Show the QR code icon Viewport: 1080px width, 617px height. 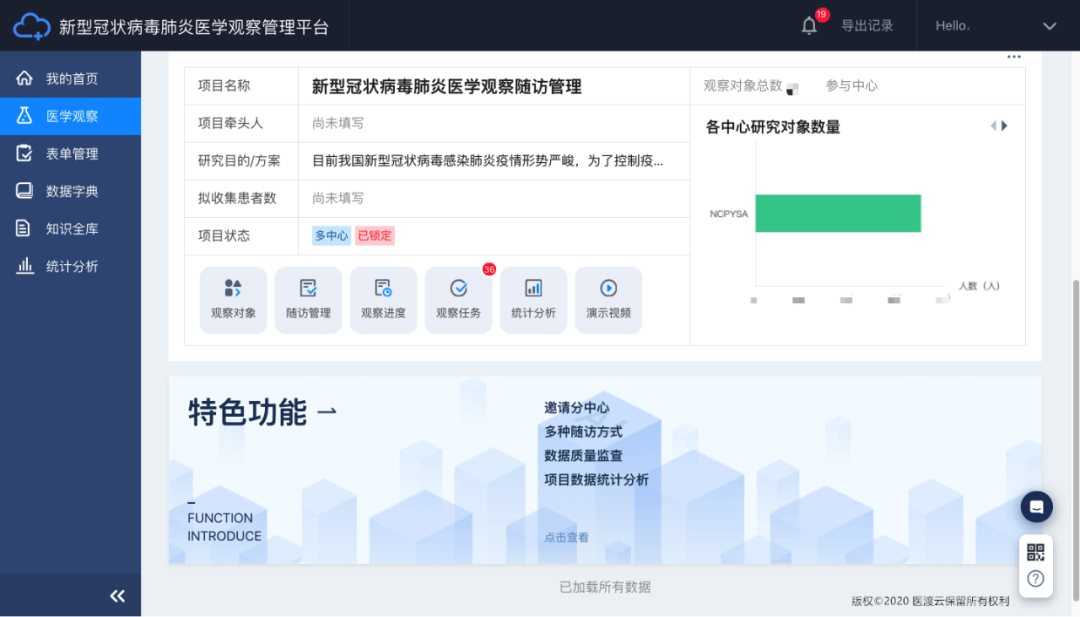click(1035, 551)
